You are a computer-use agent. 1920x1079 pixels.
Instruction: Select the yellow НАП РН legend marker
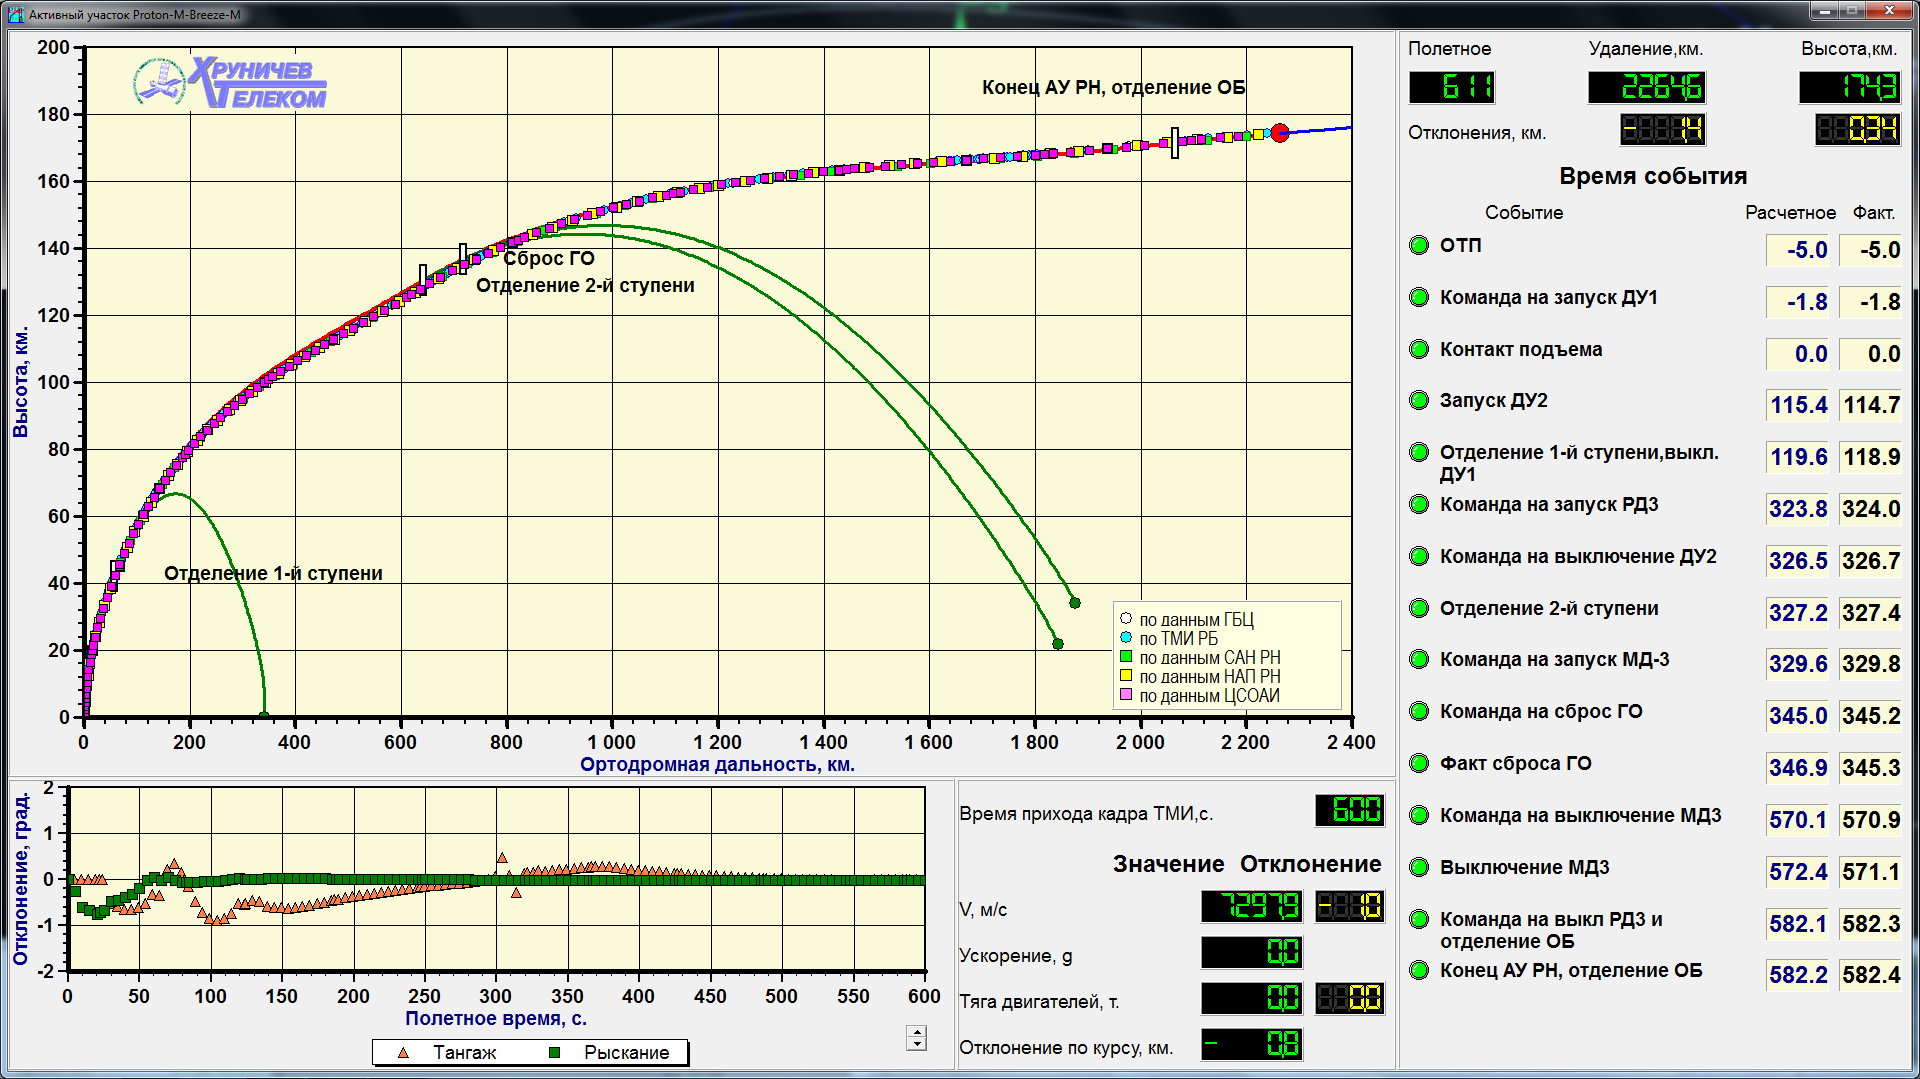(1126, 676)
